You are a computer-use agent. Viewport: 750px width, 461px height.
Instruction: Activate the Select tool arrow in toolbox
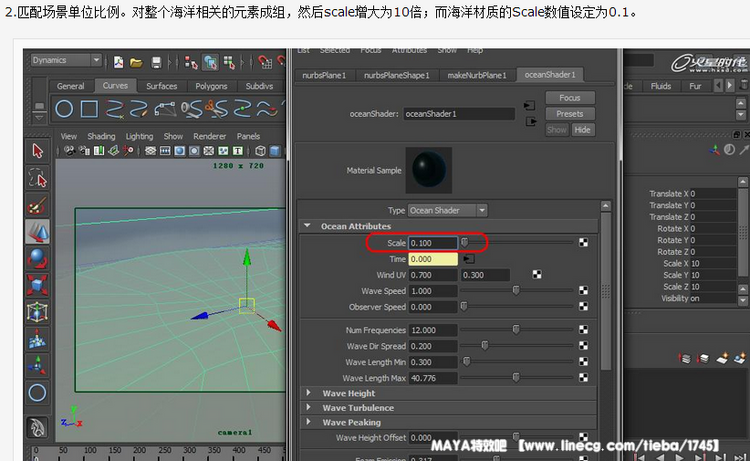tap(37, 151)
